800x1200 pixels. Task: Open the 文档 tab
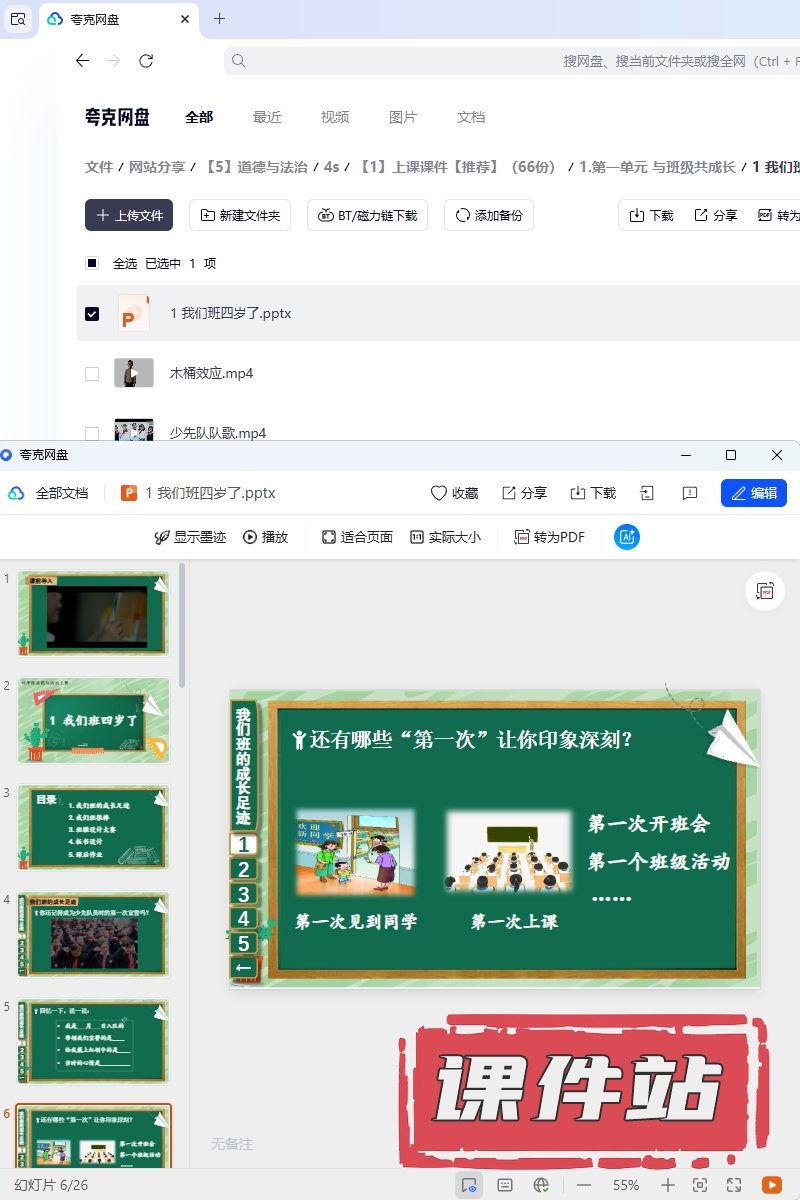471,117
